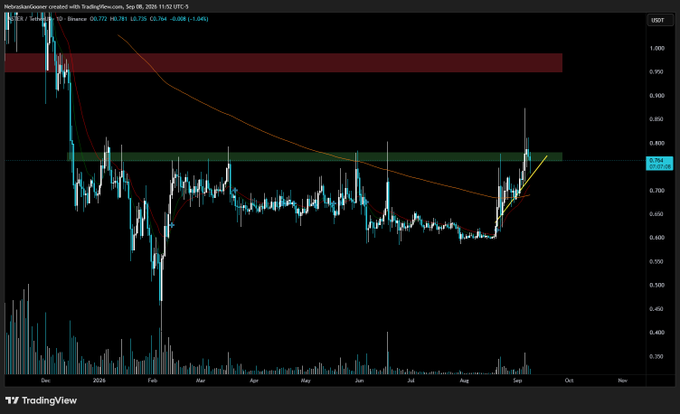Click the 0.500 price axis label
680x414 pixels.
tap(657, 285)
